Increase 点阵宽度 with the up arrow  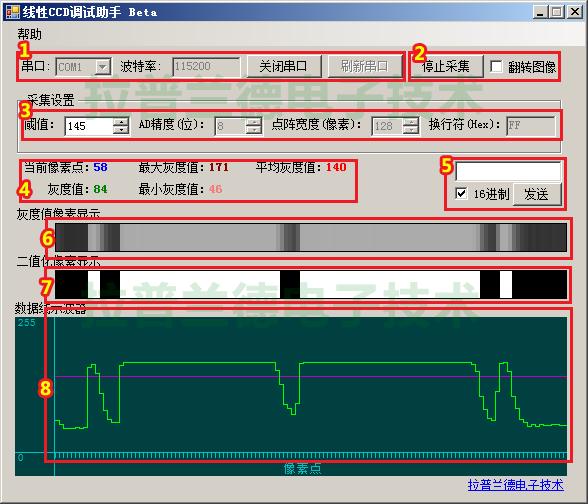pyautogui.click(x=411, y=122)
